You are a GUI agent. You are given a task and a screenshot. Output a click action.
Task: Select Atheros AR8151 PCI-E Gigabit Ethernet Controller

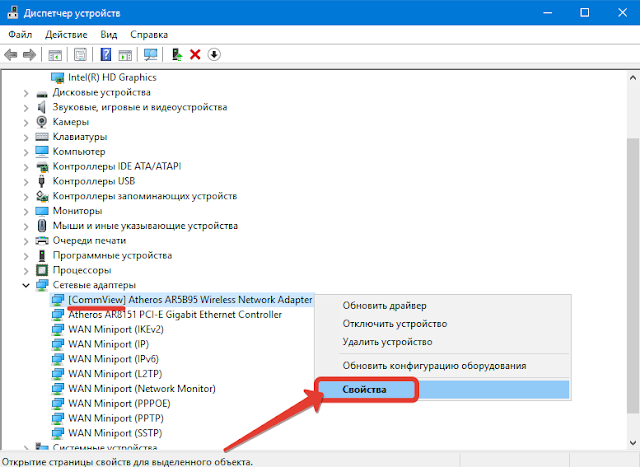(175, 314)
